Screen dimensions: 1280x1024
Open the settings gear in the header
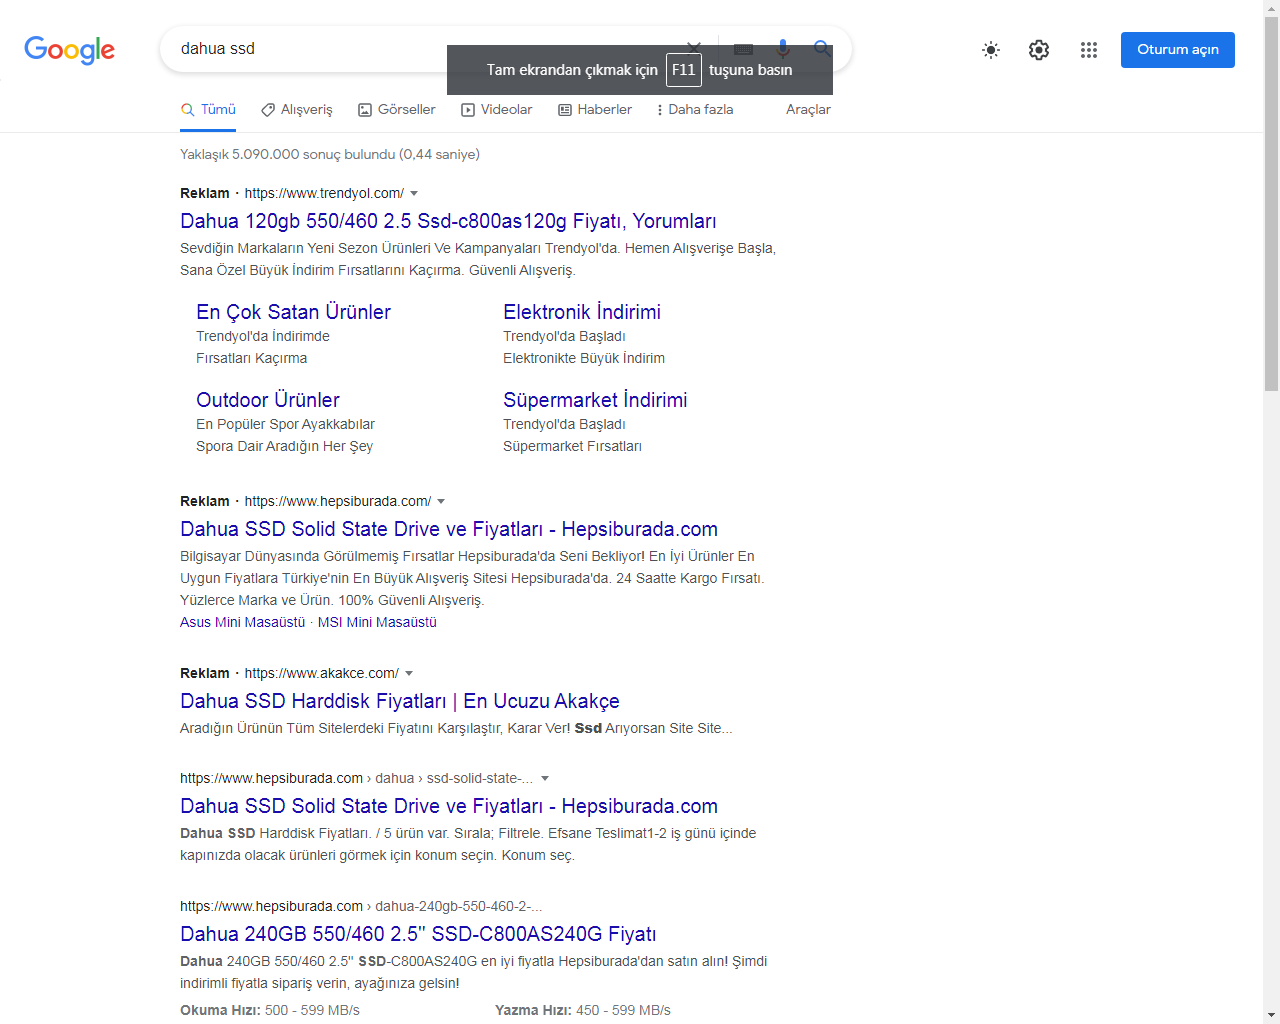click(1039, 50)
